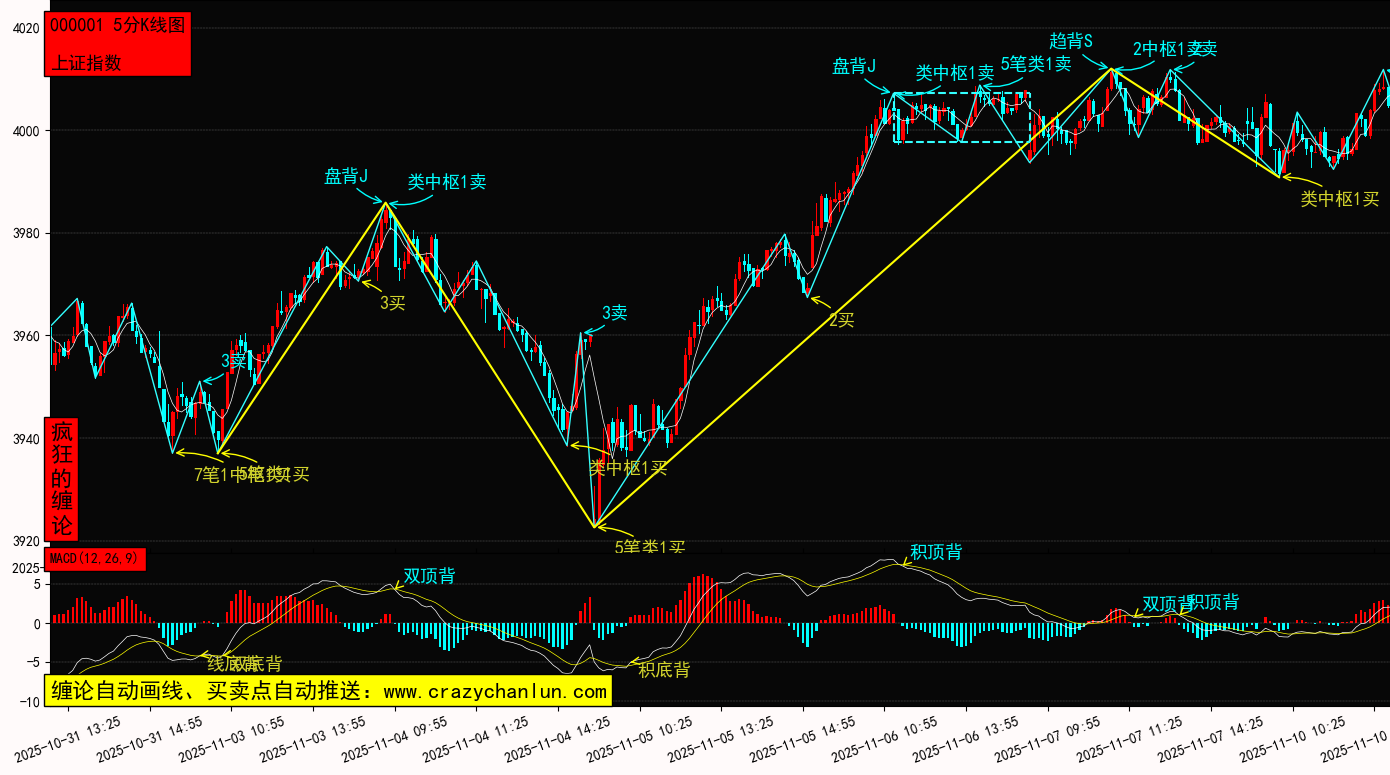Click the '5笔类1买' label at the chart low
1390x775 pixels.
(649, 547)
